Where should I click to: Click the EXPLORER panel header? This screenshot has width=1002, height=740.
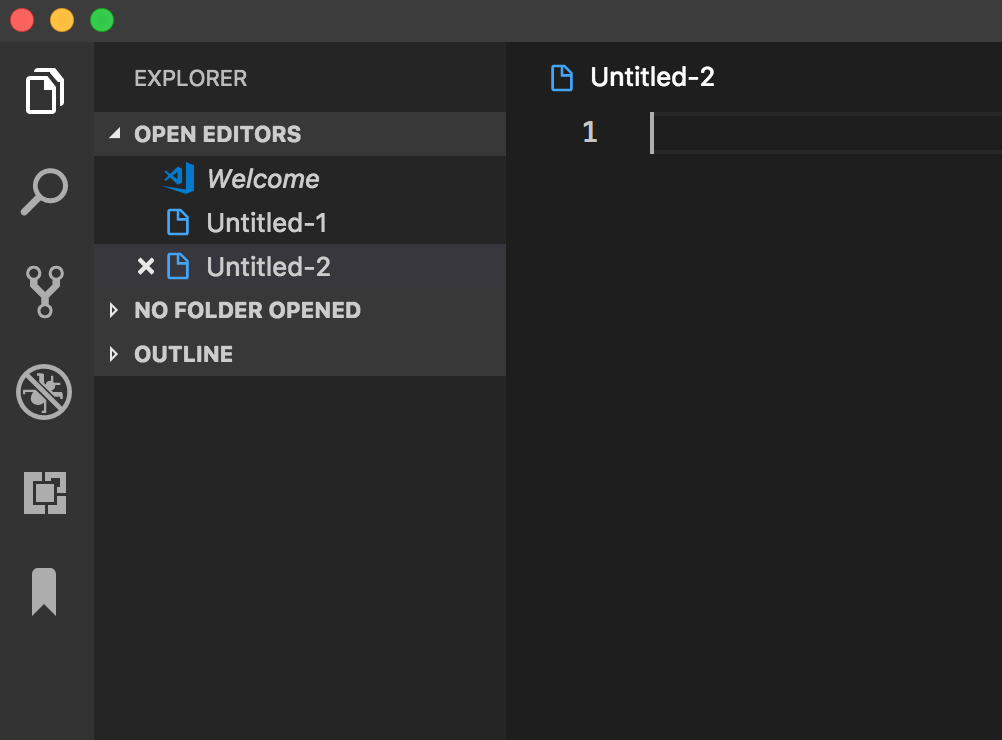point(190,78)
